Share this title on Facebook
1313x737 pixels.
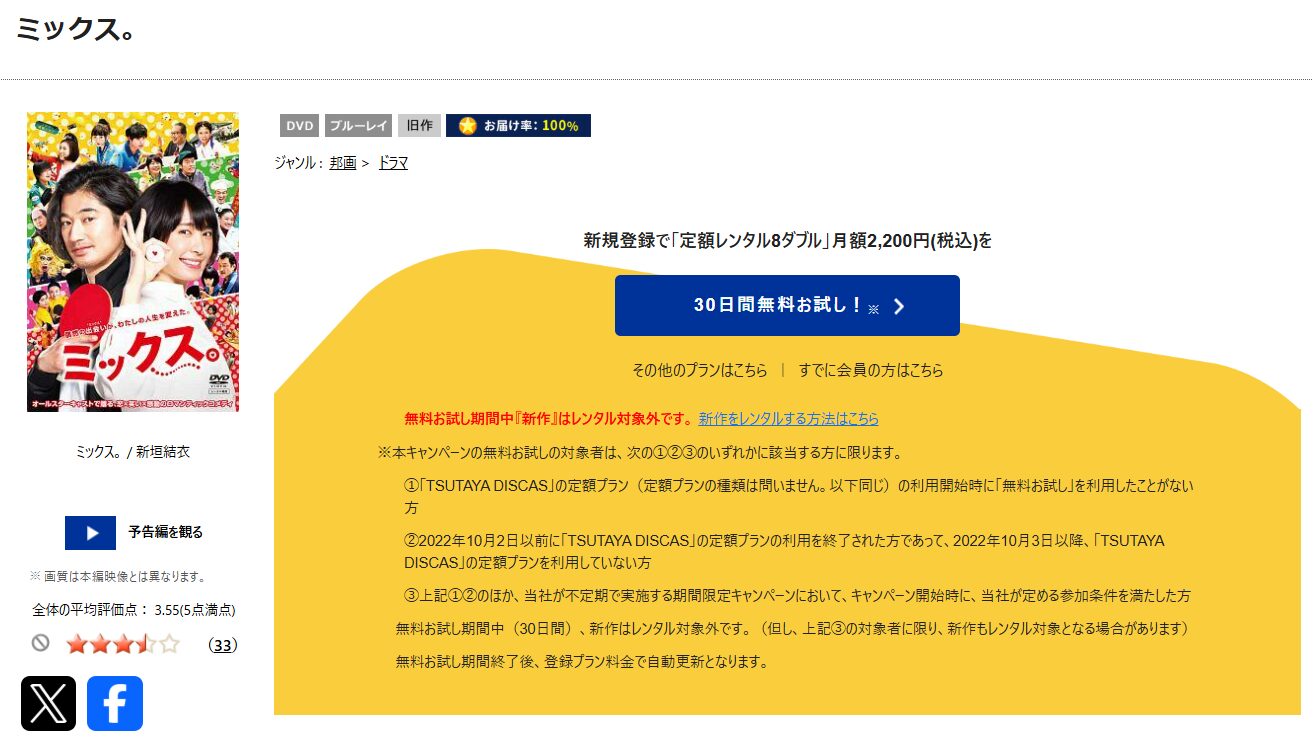[x=115, y=703]
